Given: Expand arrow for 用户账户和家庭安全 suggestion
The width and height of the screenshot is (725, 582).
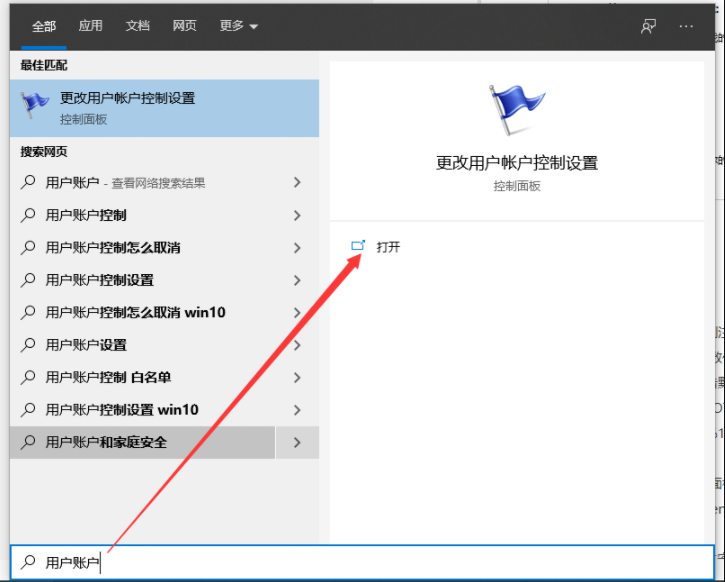Looking at the screenshot, I should [x=297, y=442].
